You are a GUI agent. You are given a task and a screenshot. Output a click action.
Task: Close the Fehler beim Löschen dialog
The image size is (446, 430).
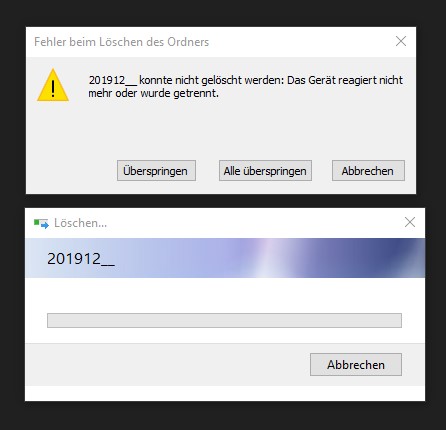click(401, 41)
